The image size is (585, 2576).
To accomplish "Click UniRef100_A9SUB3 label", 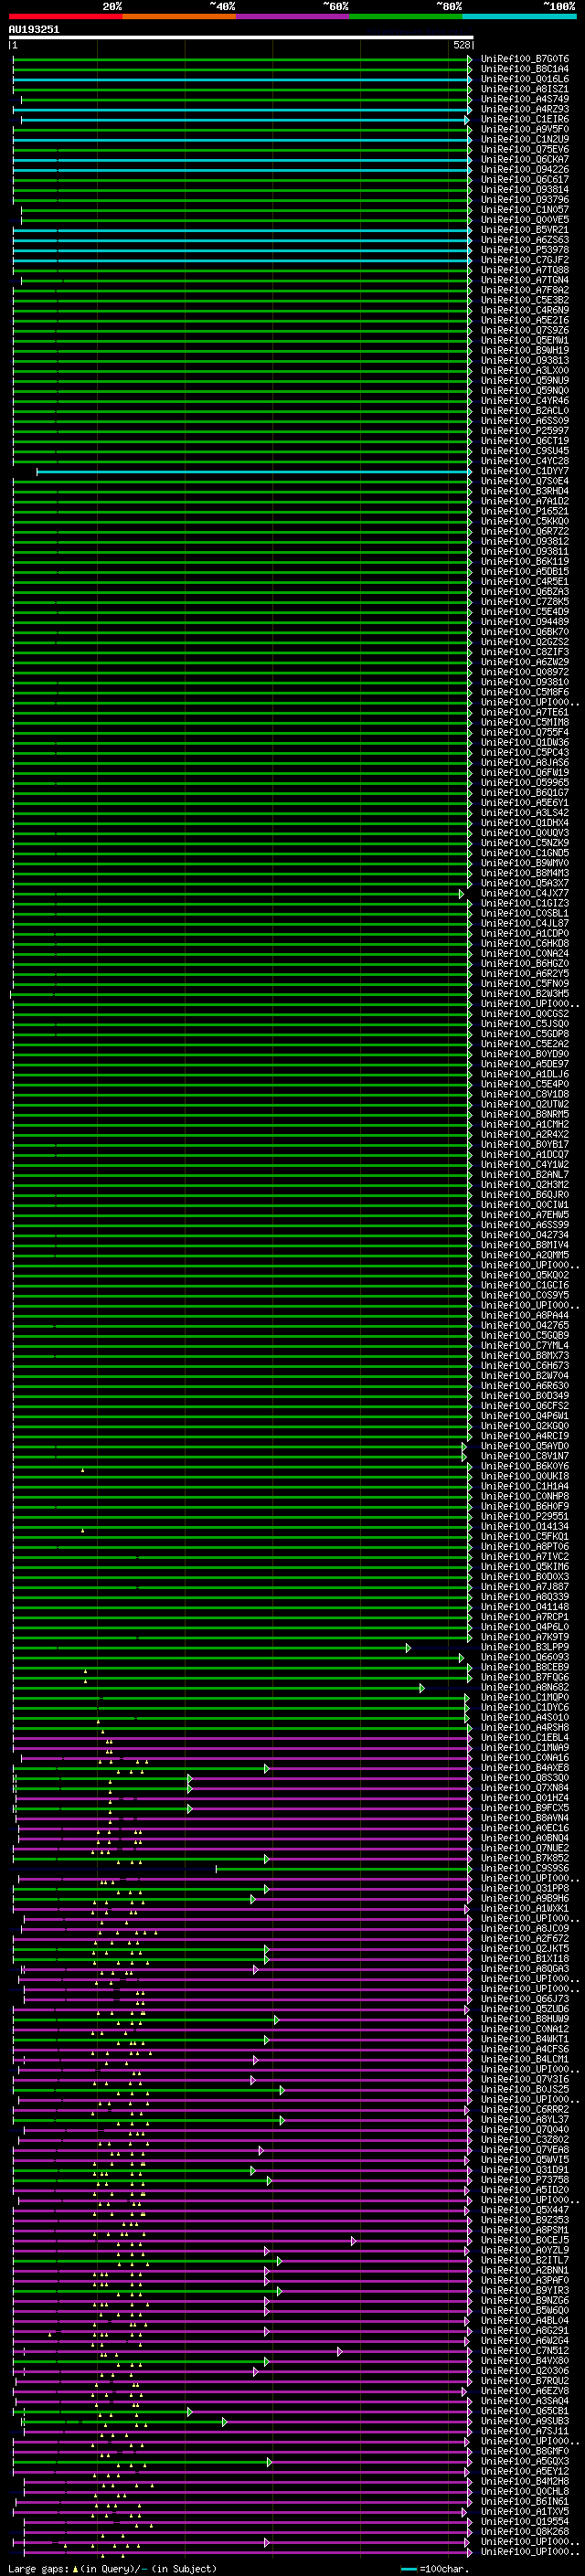I will click(x=525, y=2422).
